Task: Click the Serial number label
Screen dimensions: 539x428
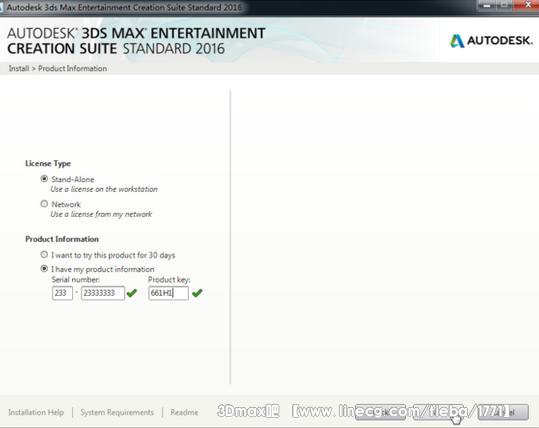Action: pos(76,279)
